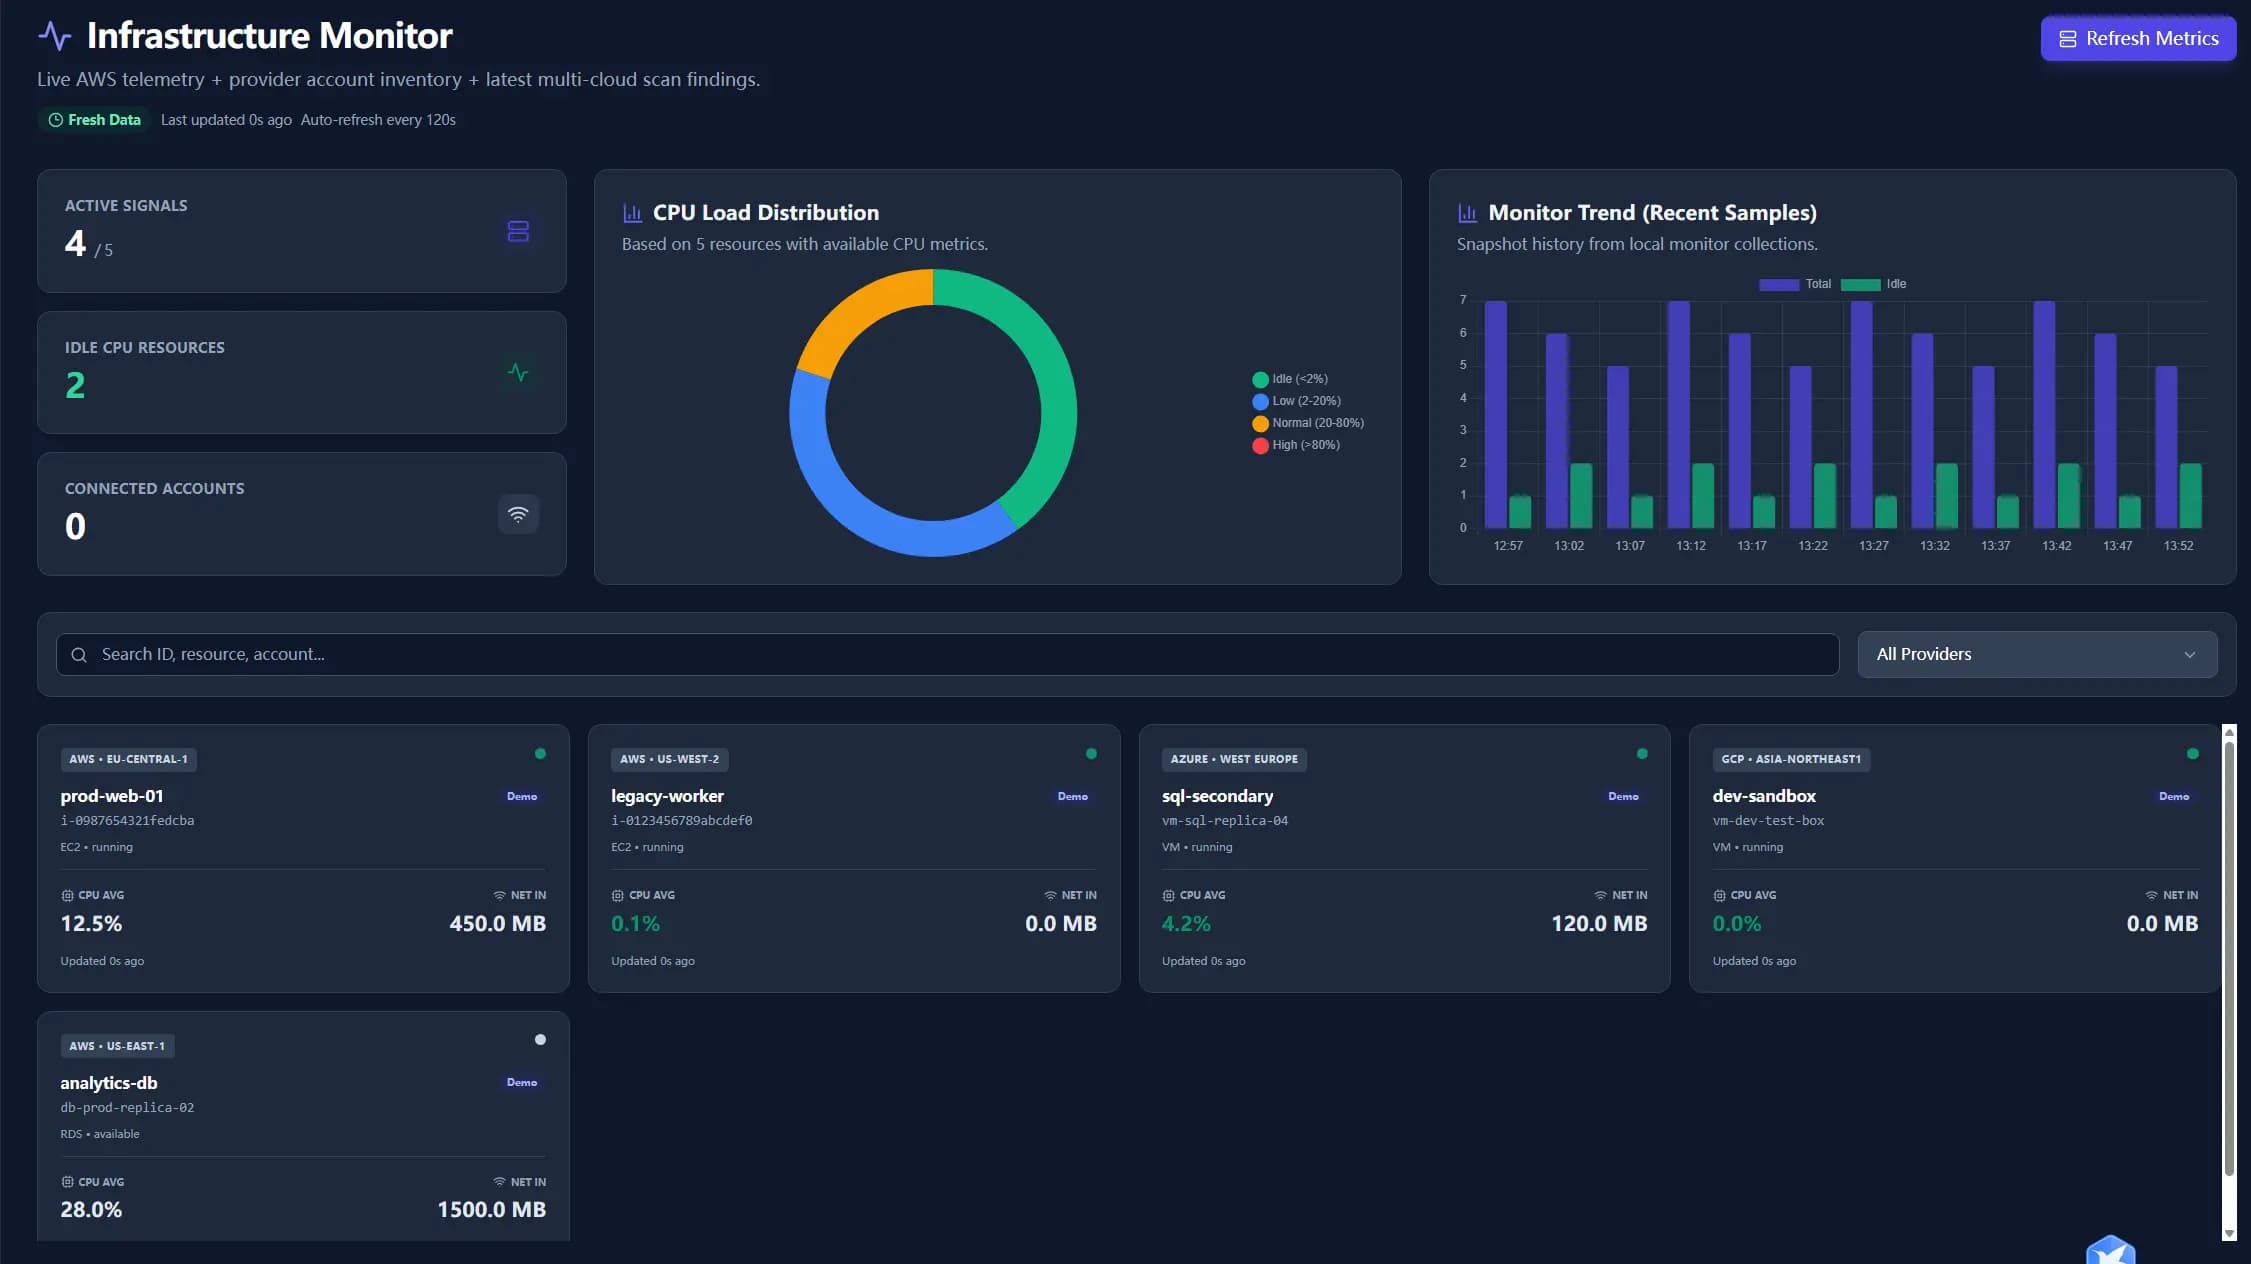Click the Infrastructure Monitor pulse logo icon

(x=55, y=36)
